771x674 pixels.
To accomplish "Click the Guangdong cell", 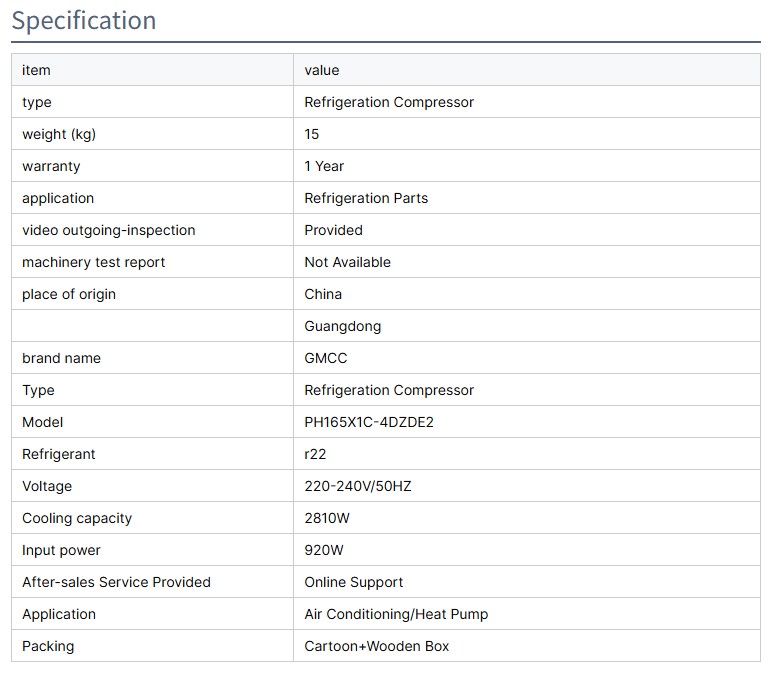I will [342, 326].
